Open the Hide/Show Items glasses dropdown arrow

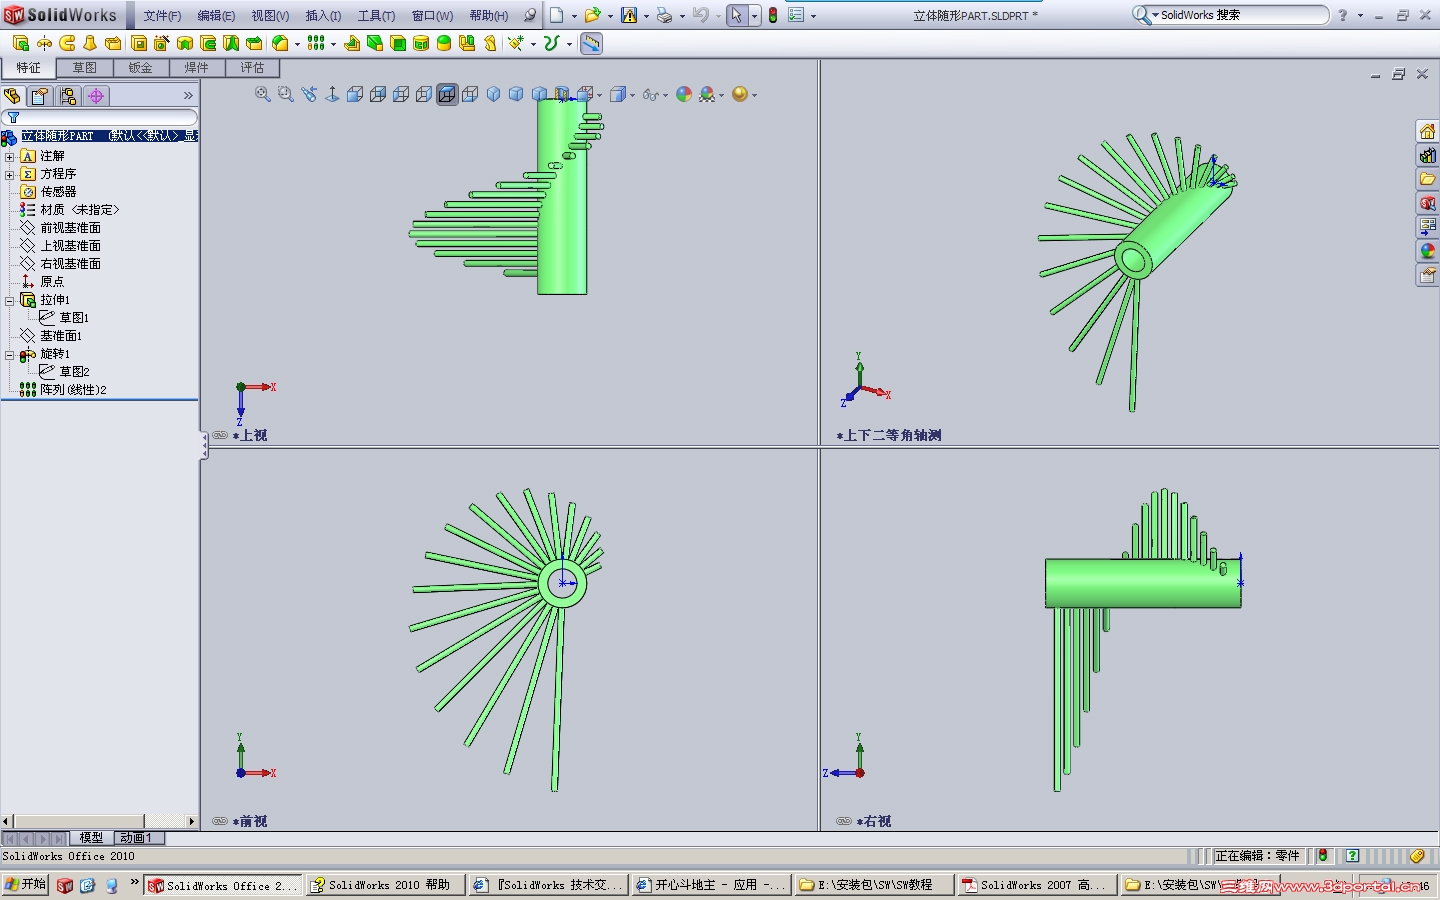tap(665, 95)
